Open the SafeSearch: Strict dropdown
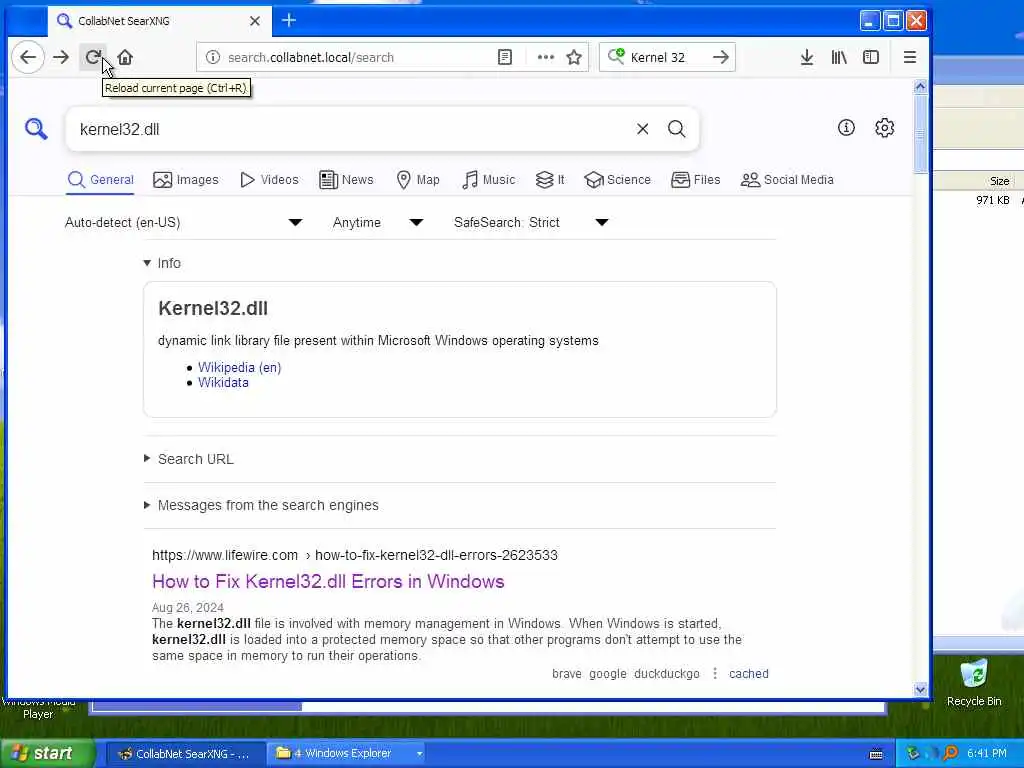This screenshot has height=768, width=1024. coord(531,223)
